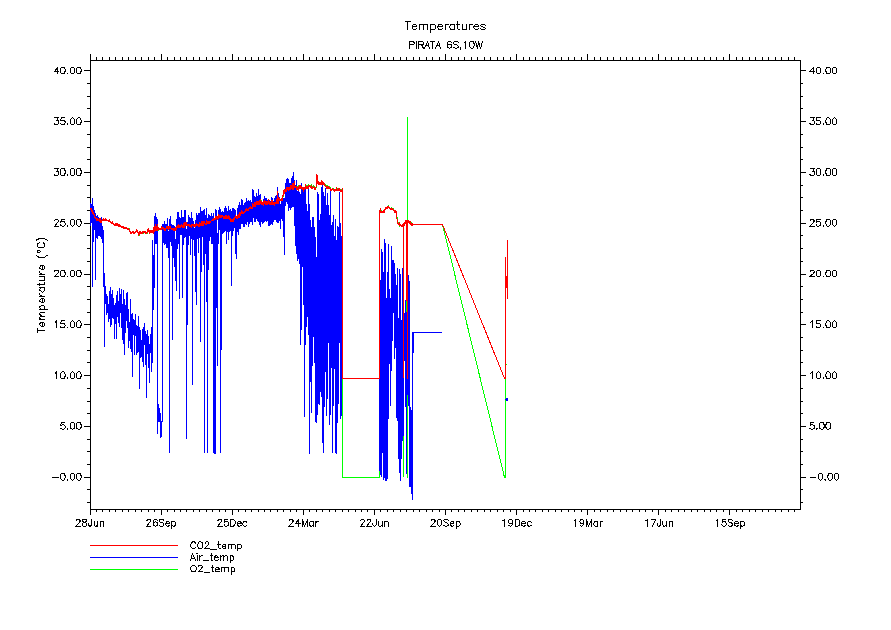Select the 10.00 label on left axis

[x=68, y=376]
